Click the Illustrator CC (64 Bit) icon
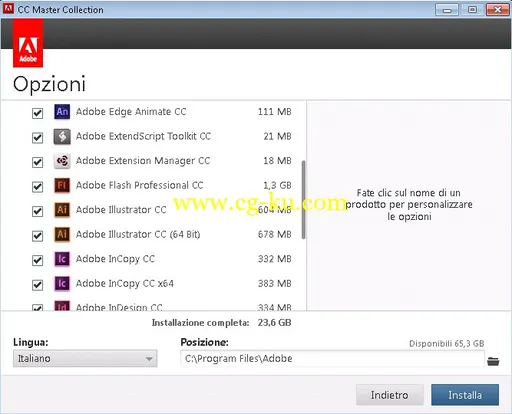Image resolution: width=512 pixels, height=414 pixels. point(62,234)
